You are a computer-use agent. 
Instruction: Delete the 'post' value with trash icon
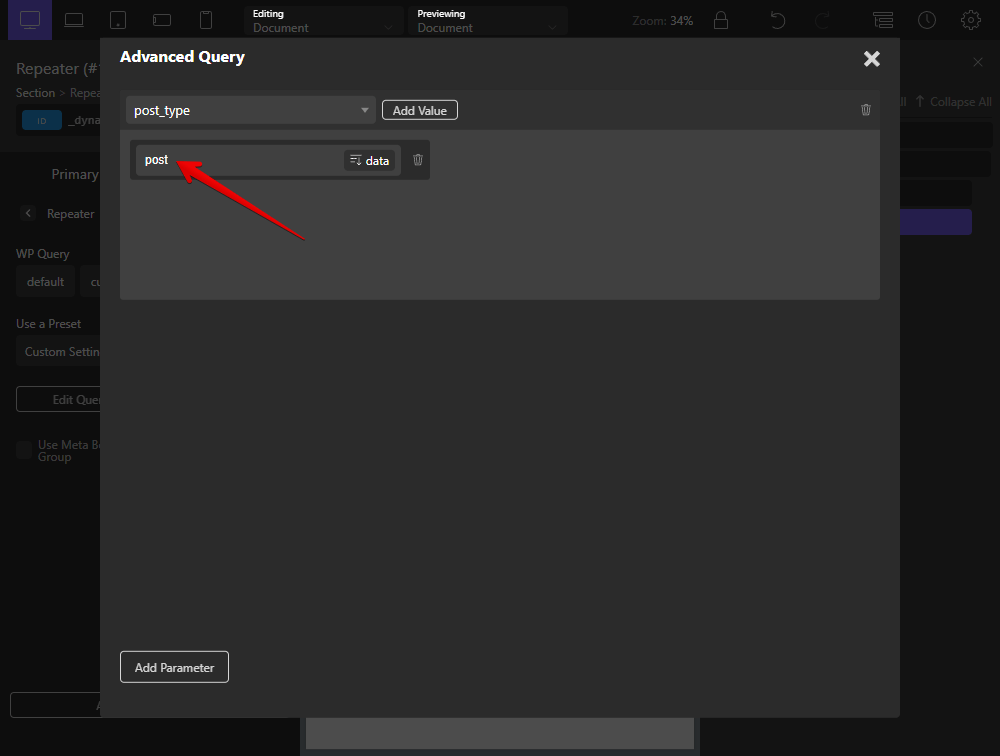[x=418, y=160]
